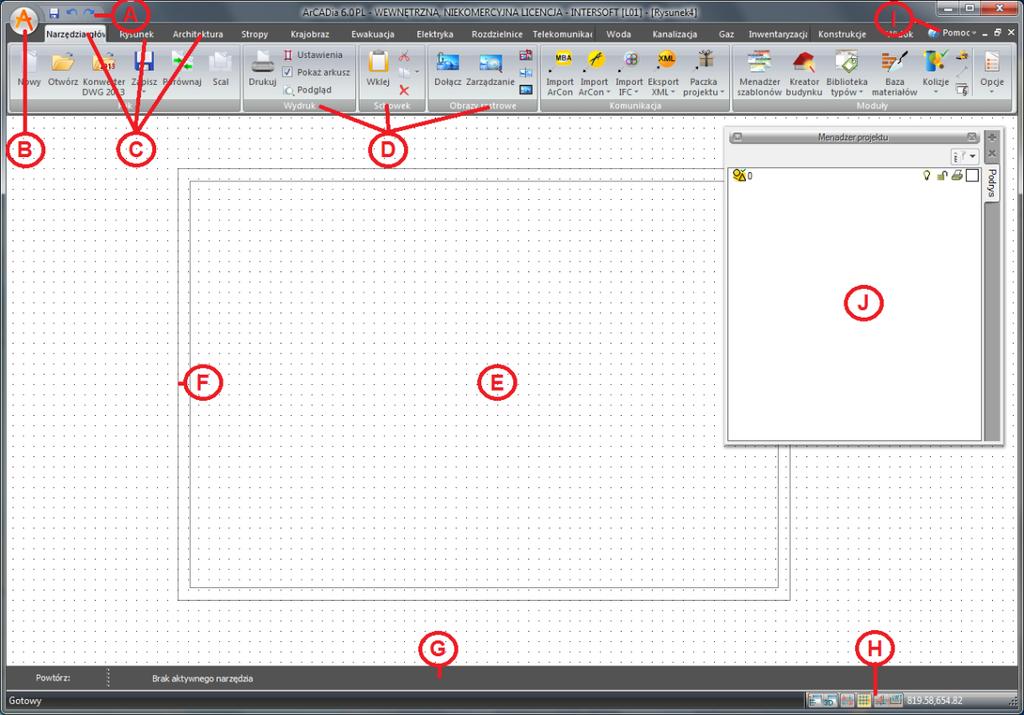The image size is (1024, 715).
Task: Click the small icon left of Menadżer projektu title
Action: [x=737, y=137]
